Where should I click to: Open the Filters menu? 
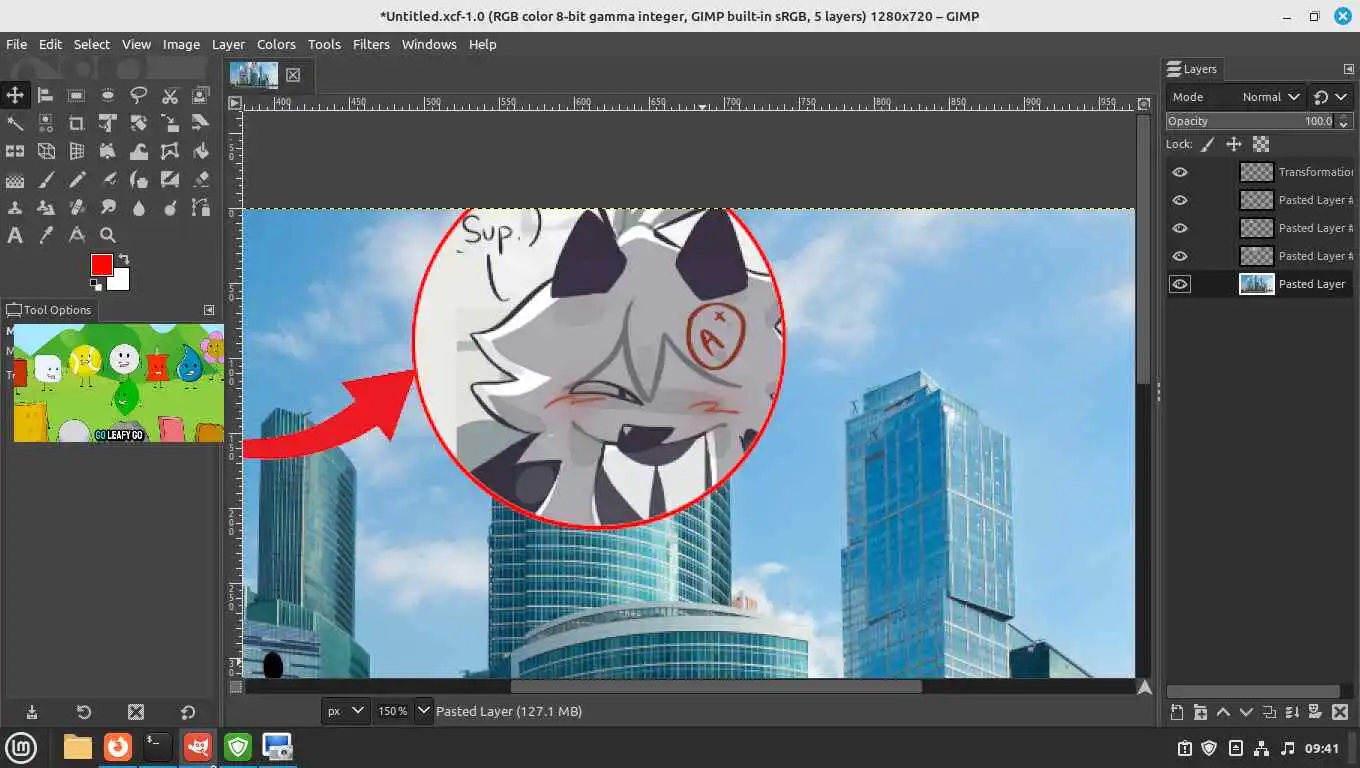pos(371,44)
